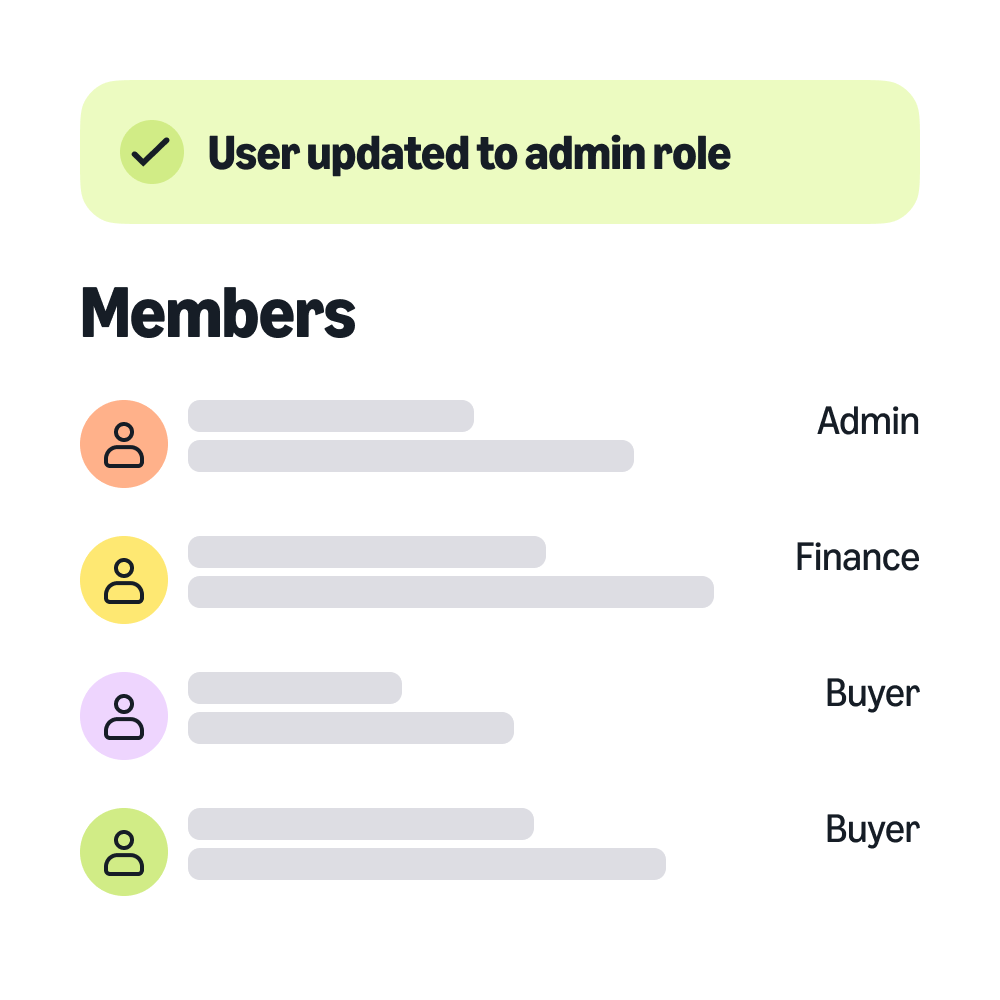Click the name placeholder beside purple avatar
Screen dimensions: 1000x1000
[x=295, y=688]
